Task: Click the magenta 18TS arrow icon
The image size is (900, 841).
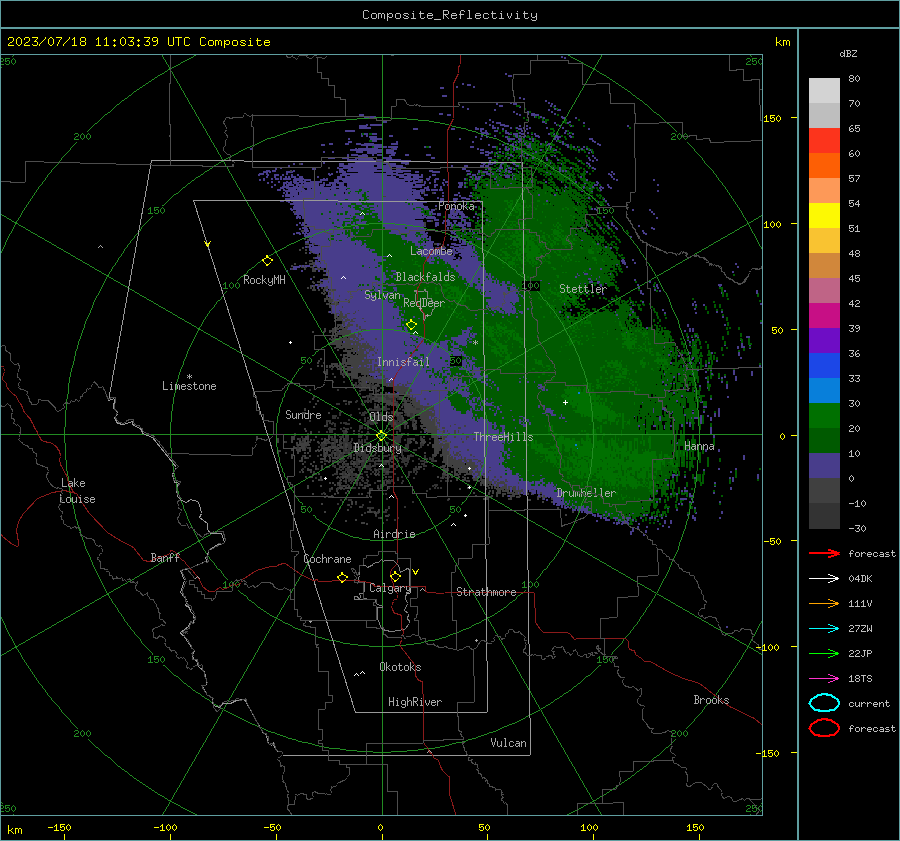Action: 824,679
